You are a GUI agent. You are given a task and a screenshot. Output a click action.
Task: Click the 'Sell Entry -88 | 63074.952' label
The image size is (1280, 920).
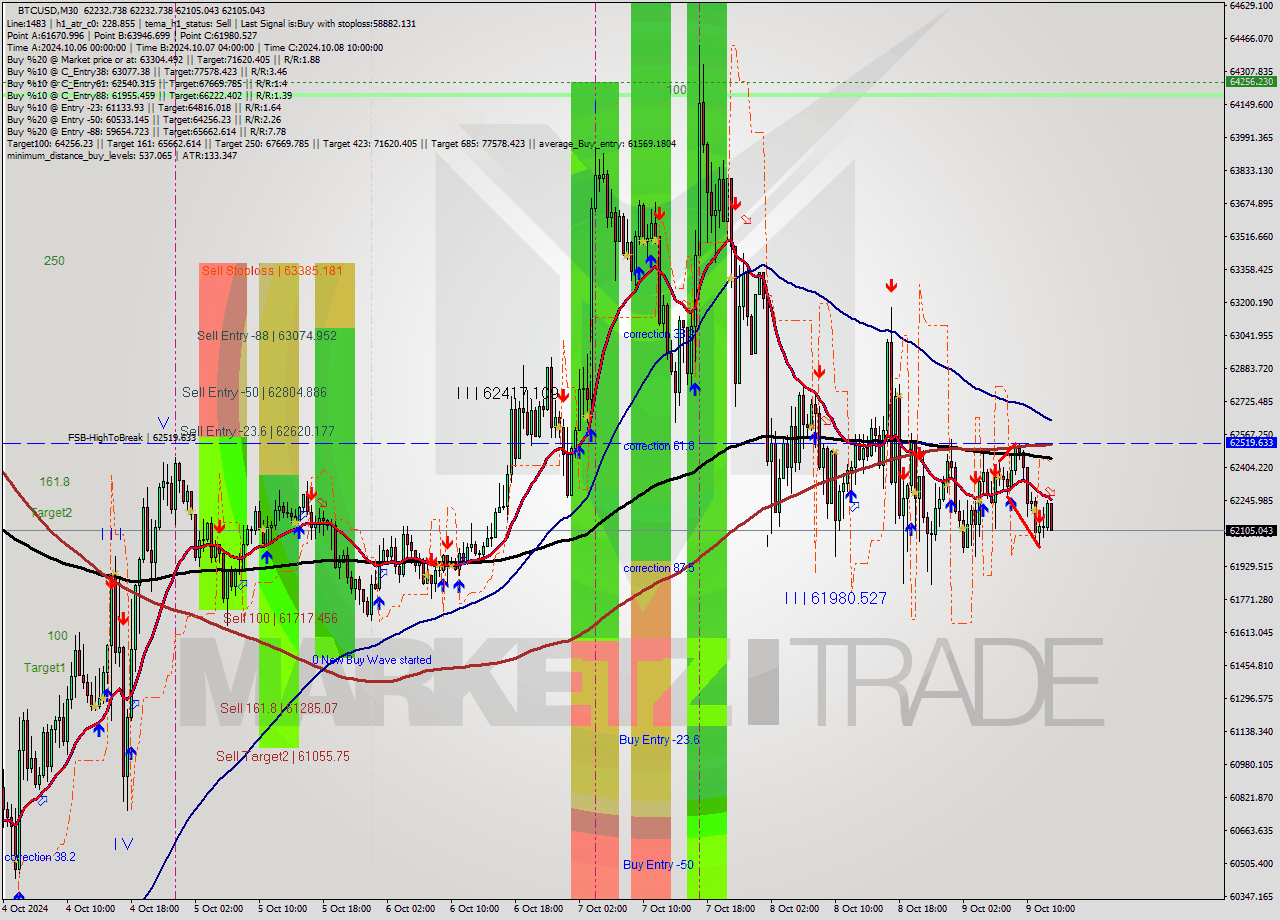point(267,335)
